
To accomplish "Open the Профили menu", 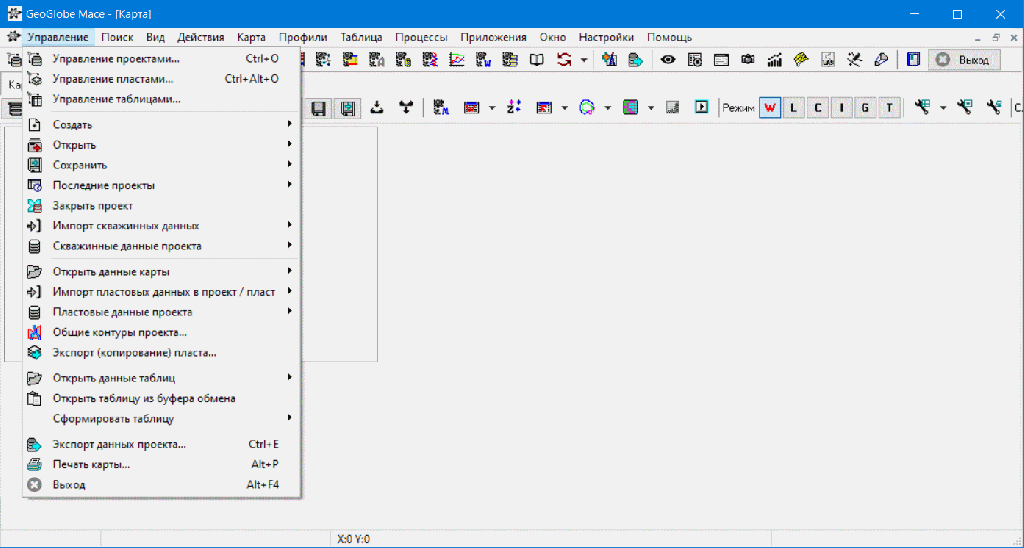I will tap(302, 37).
